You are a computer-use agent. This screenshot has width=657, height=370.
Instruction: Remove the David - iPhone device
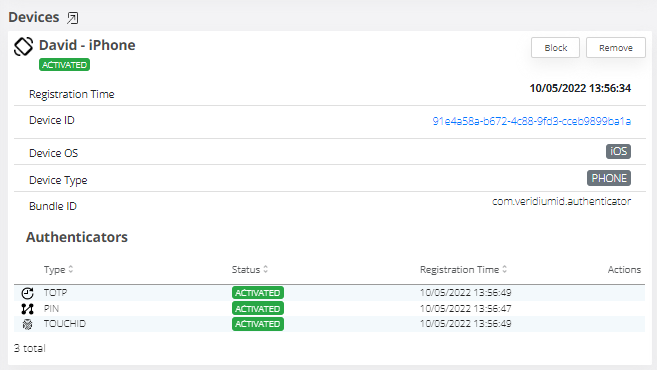[x=616, y=48]
